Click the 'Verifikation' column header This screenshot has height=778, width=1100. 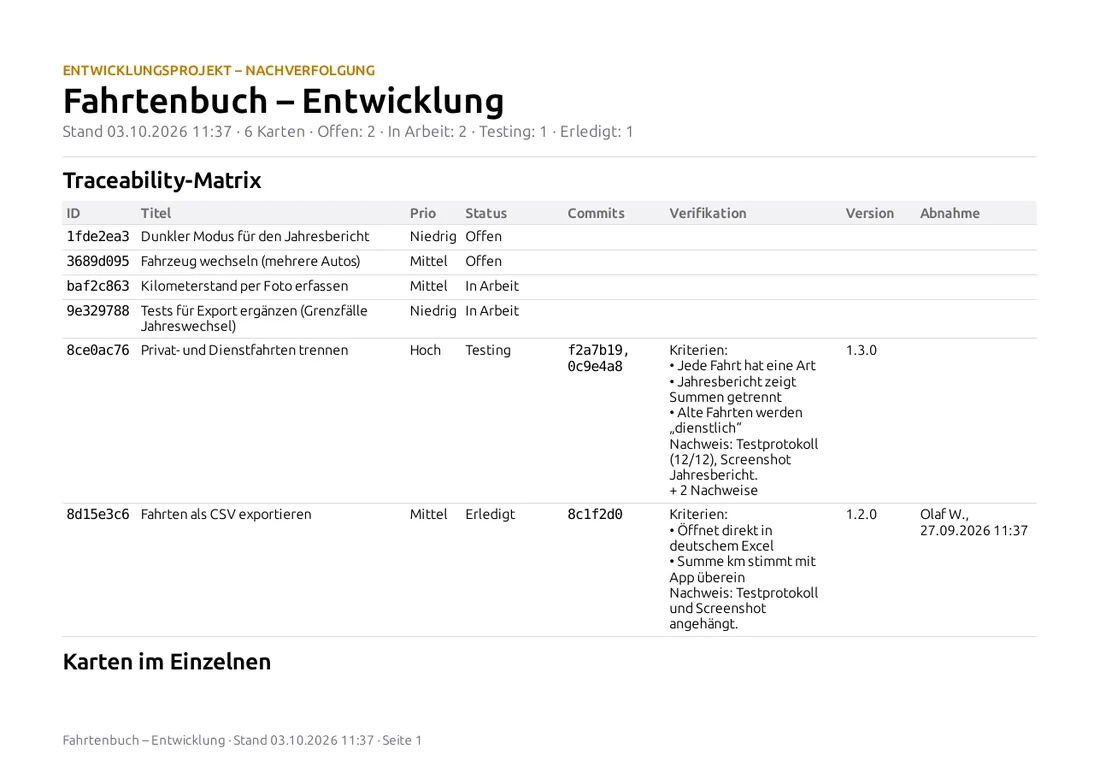click(x=708, y=213)
